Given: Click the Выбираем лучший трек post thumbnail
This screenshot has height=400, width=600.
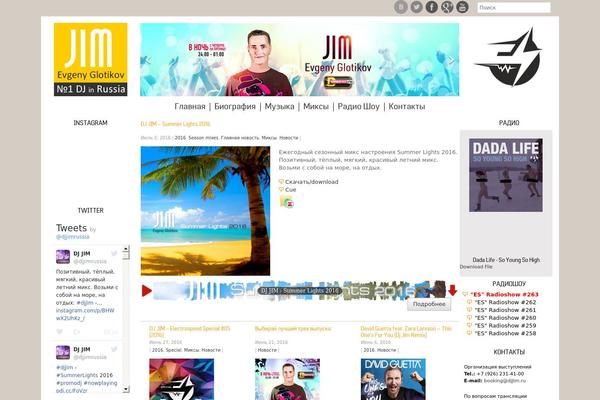Looking at the screenshot, I should coord(287,379).
